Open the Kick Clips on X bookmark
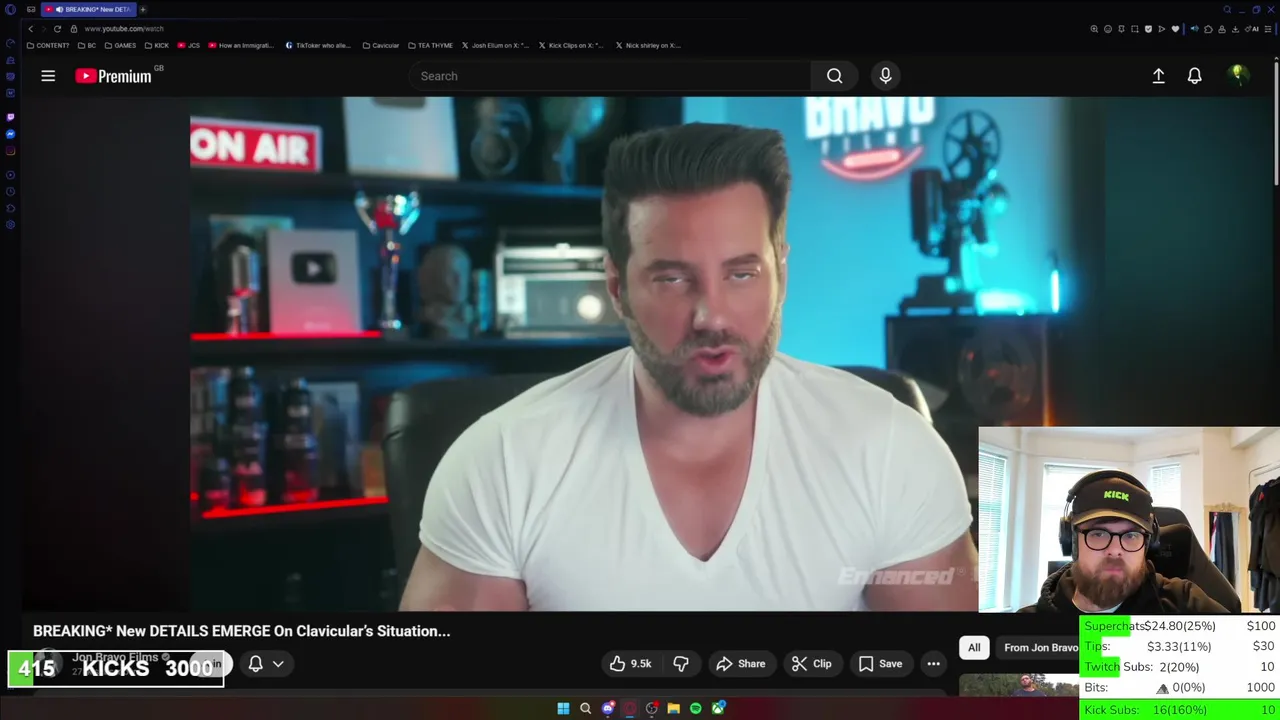 (571, 45)
